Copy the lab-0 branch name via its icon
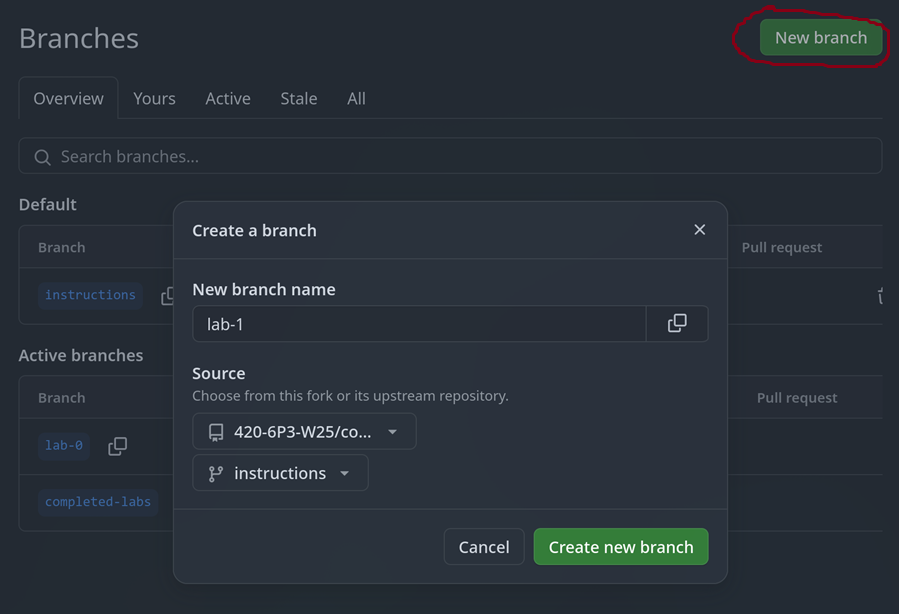This screenshot has width=899, height=614. click(x=117, y=446)
